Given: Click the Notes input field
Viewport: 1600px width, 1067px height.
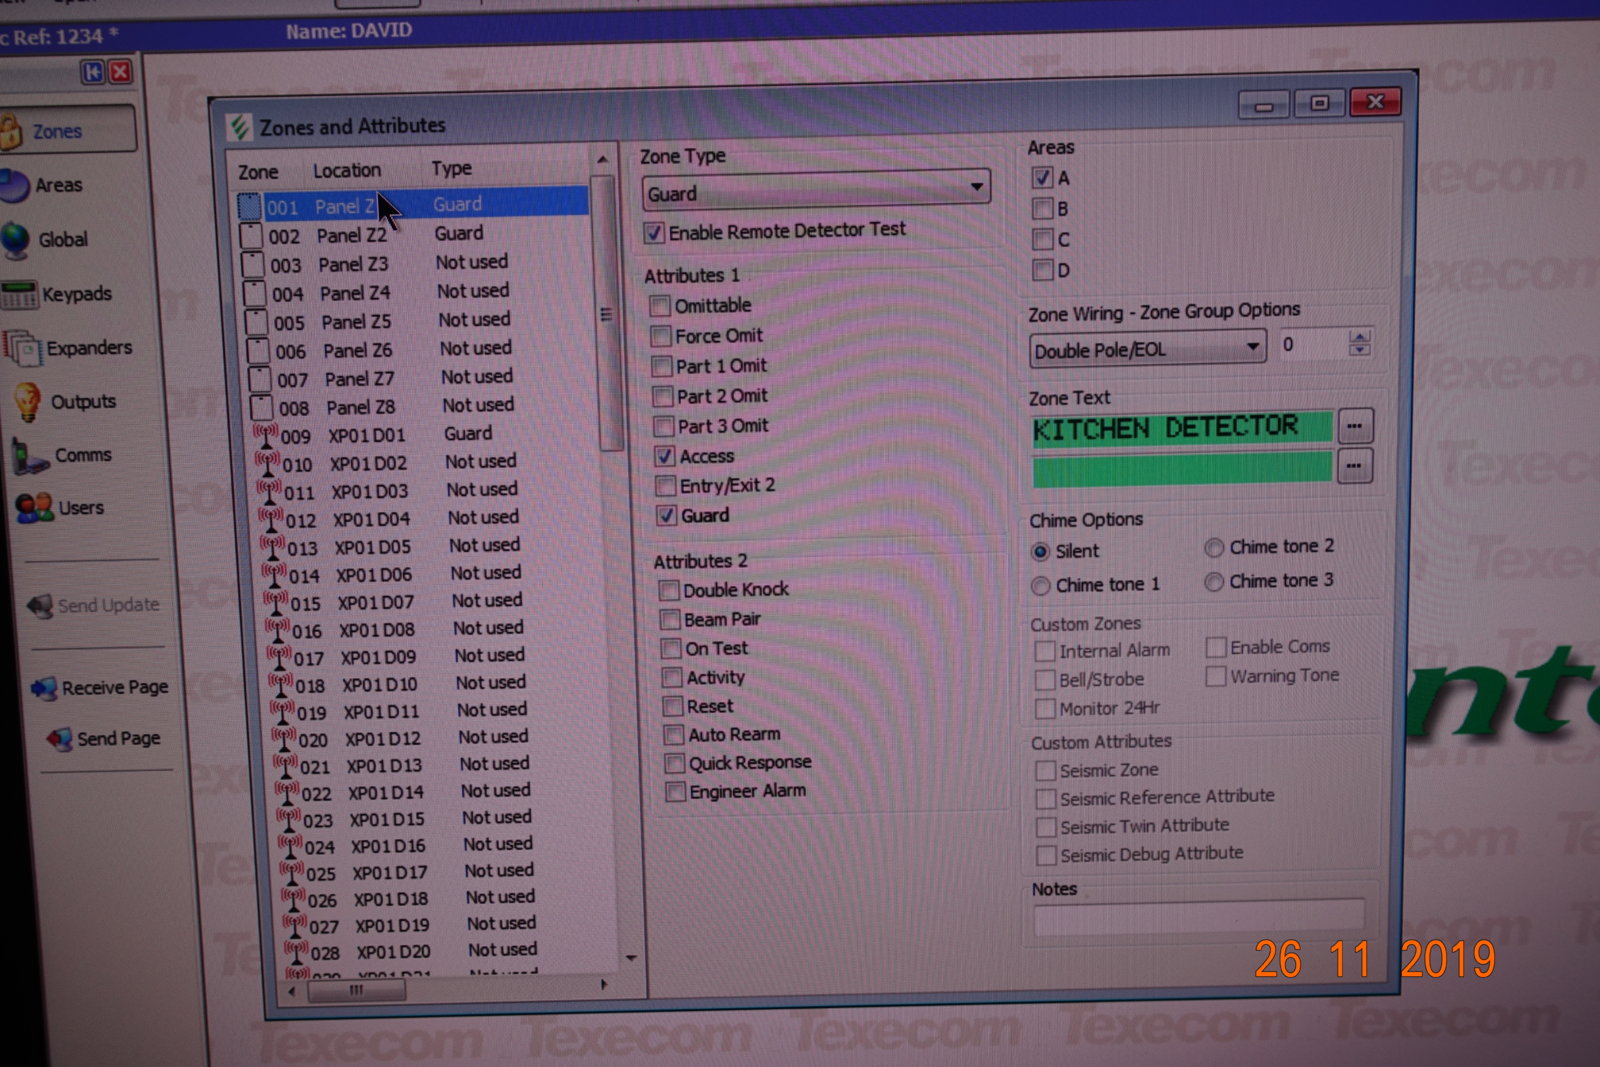Looking at the screenshot, I should [1198, 918].
